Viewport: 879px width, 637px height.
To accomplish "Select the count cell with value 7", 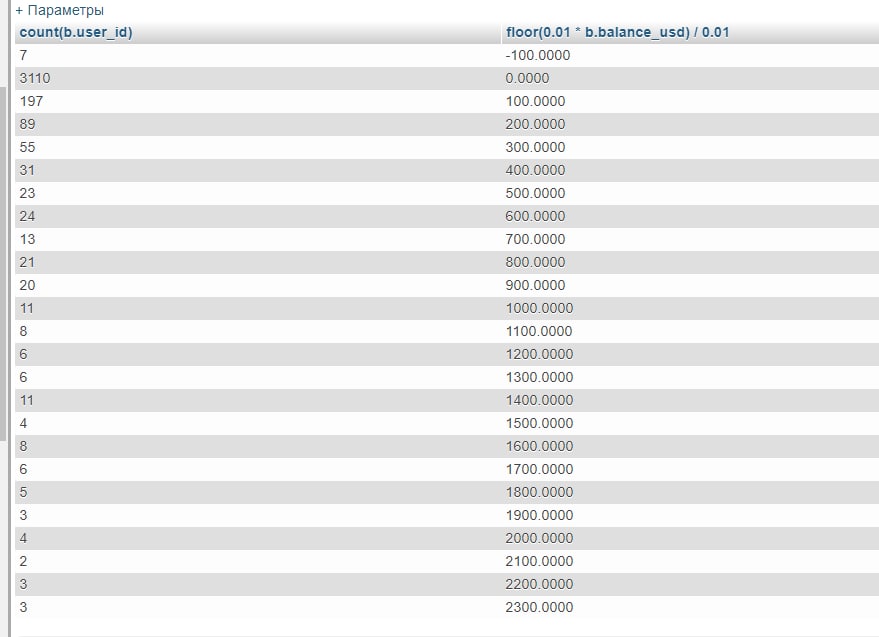I will pos(258,56).
